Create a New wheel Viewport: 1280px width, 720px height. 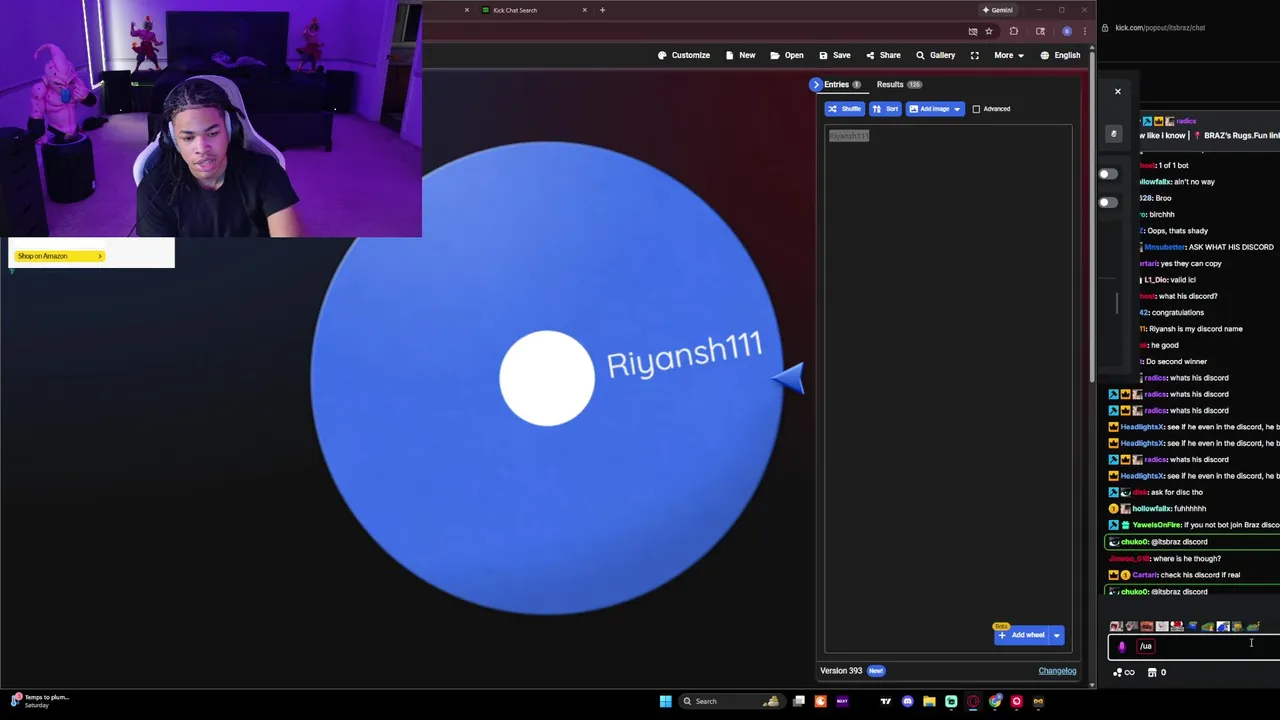(740, 55)
